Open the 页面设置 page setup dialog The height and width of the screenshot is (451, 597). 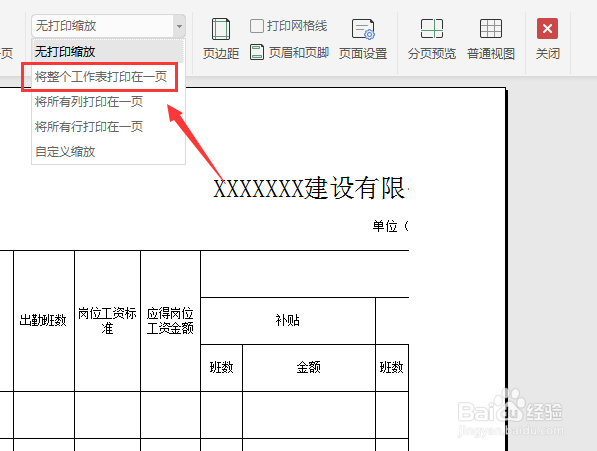pyautogui.click(x=363, y=39)
